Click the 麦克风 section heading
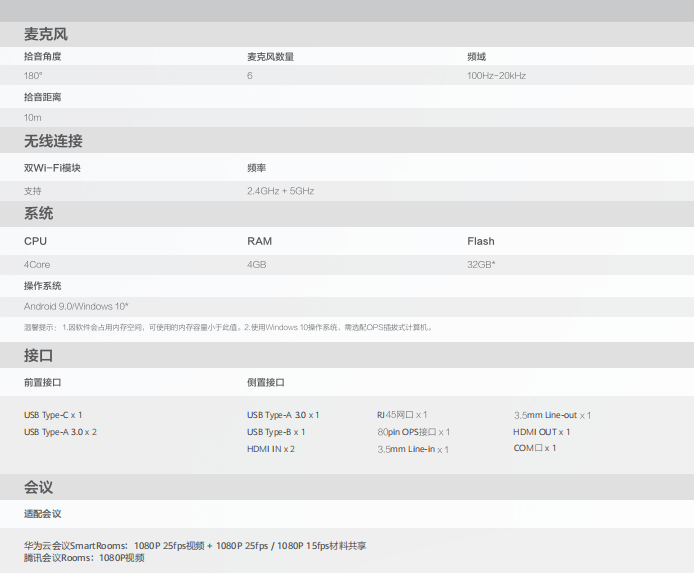Image resolution: width=694 pixels, height=573 pixels. pyautogui.click(x=46, y=34)
